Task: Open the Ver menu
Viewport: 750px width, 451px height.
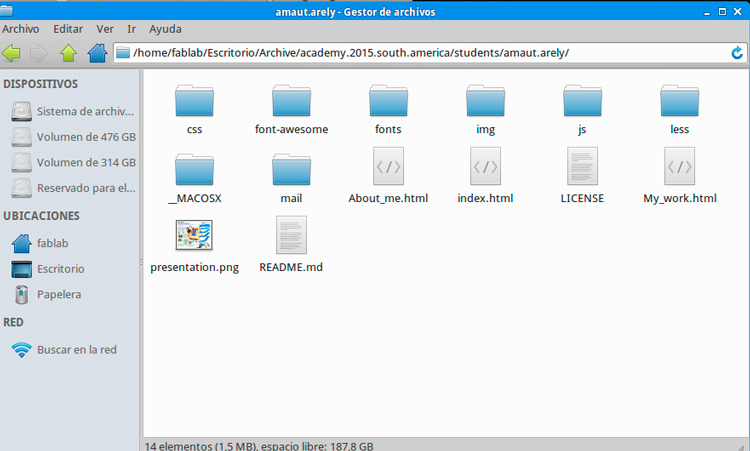Action: 105,29
